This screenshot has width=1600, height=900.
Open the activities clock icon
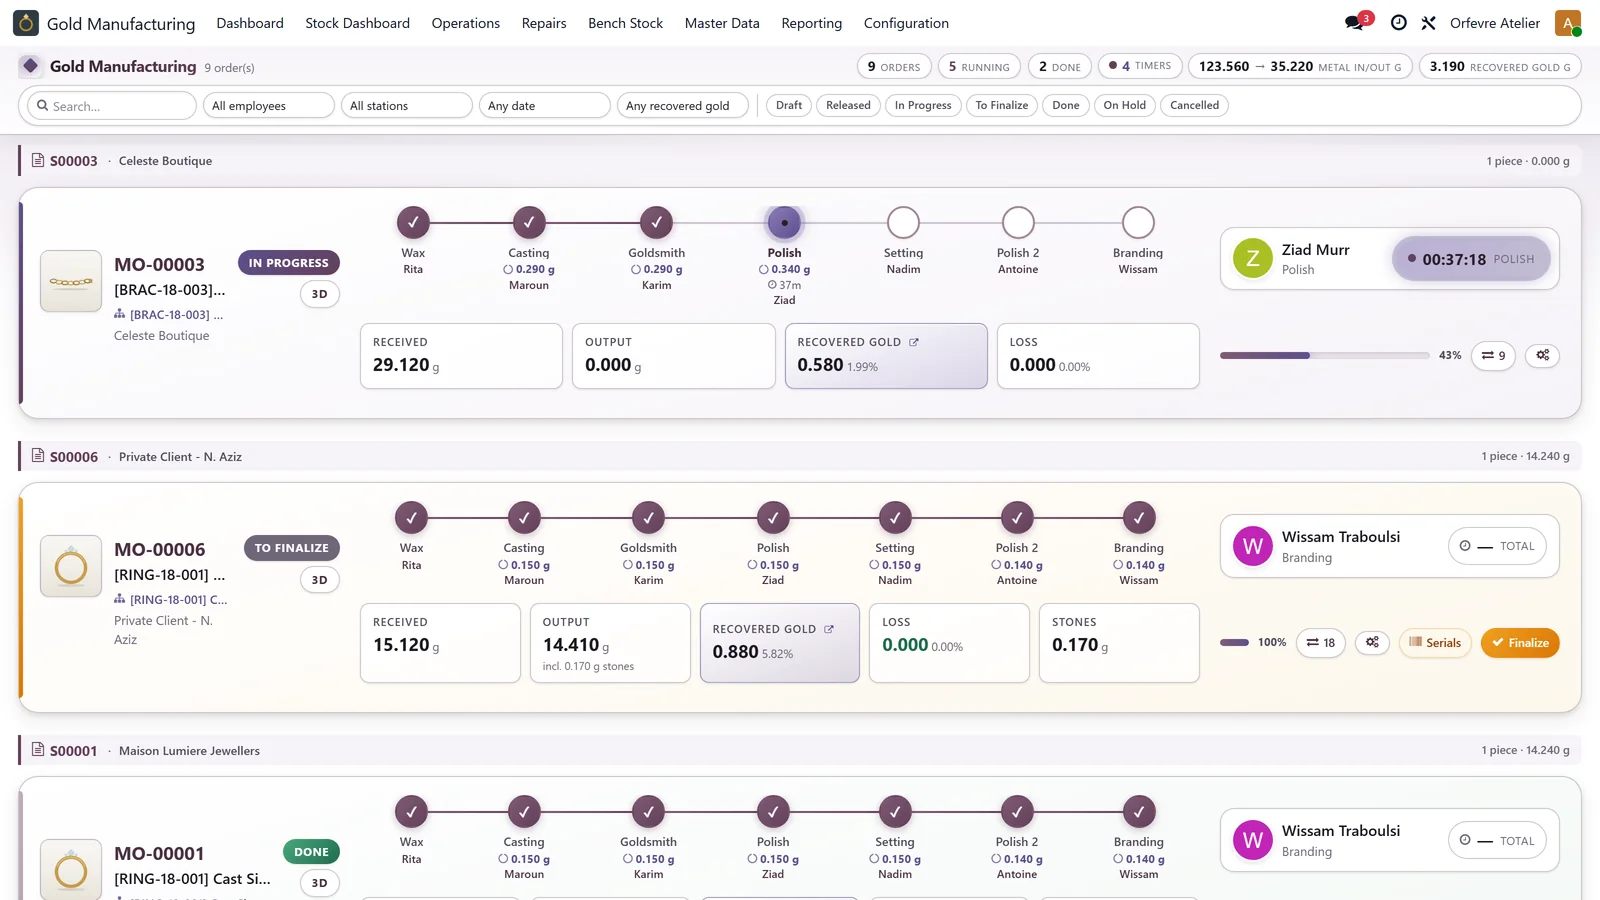[x=1399, y=23]
